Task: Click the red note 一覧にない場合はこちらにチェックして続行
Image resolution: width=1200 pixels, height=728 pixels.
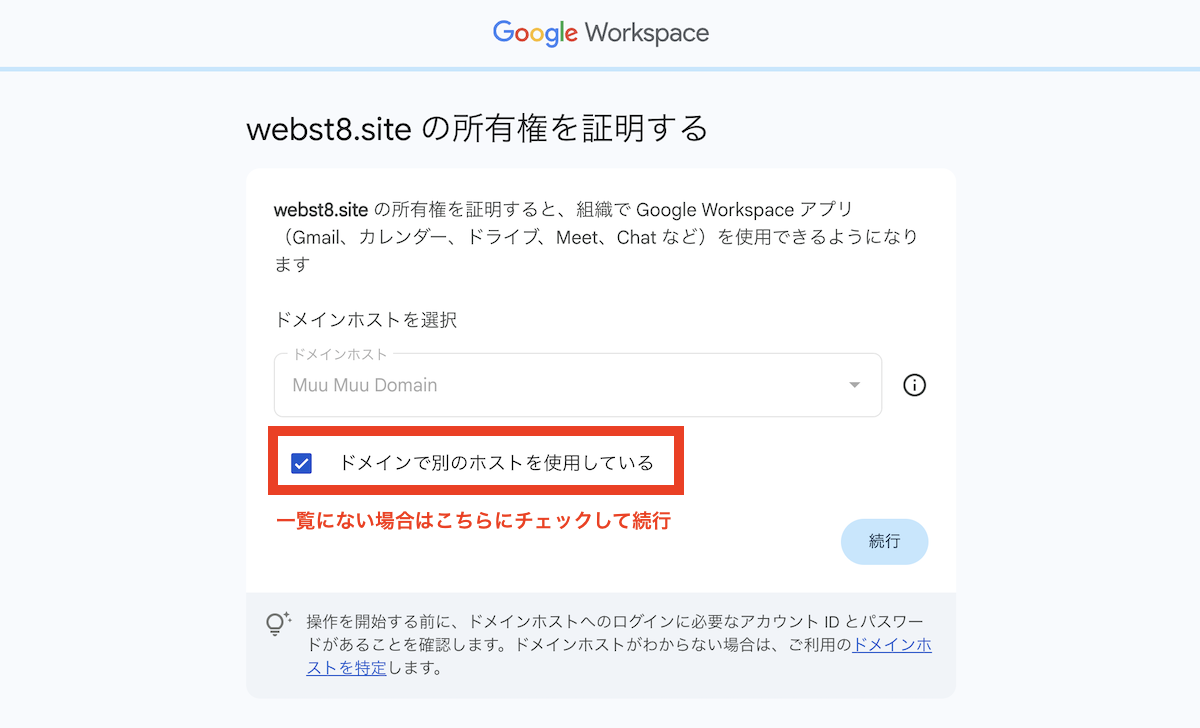Action: pos(473,521)
